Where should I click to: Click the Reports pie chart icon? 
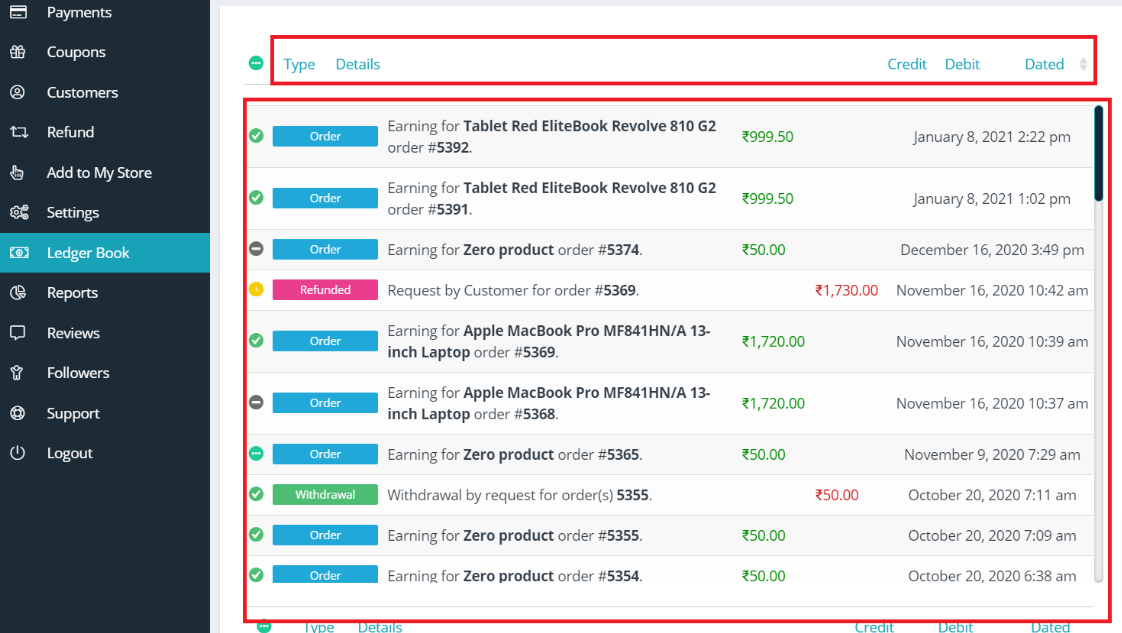tap(18, 293)
